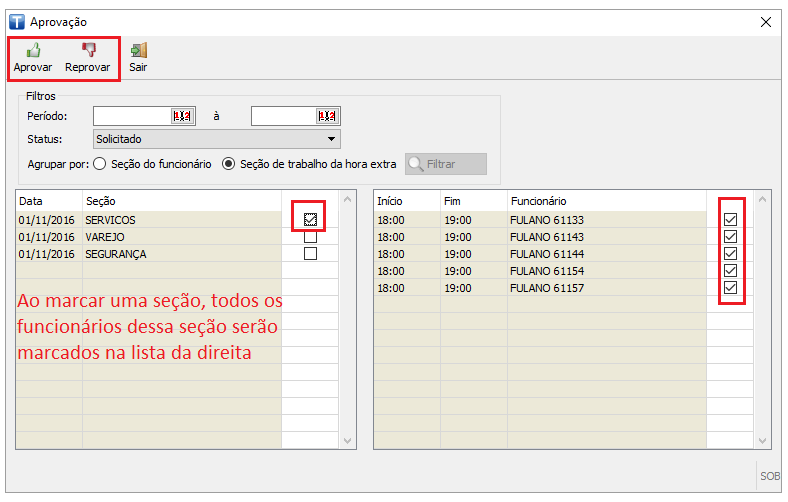Image resolution: width=788 pixels, height=502 pixels.
Task: Close the Aprovação window
Action: (x=766, y=21)
